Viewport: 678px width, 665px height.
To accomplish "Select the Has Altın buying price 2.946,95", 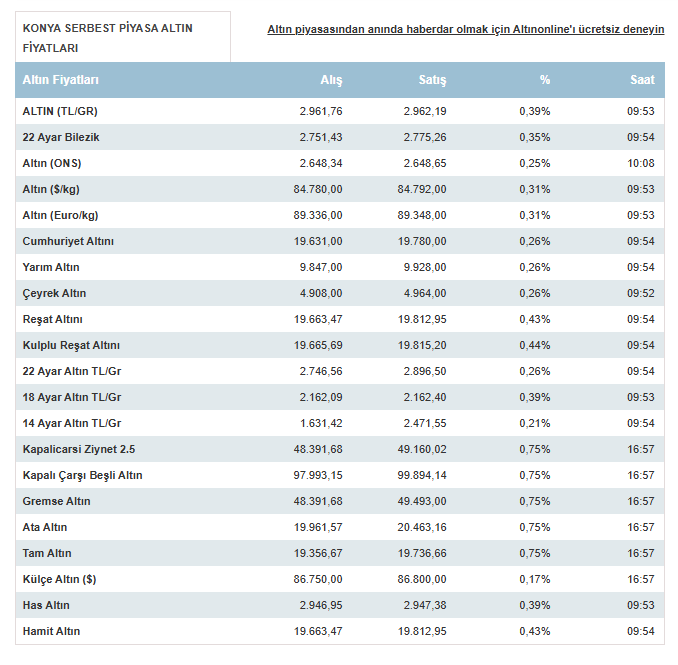I will tap(321, 605).
